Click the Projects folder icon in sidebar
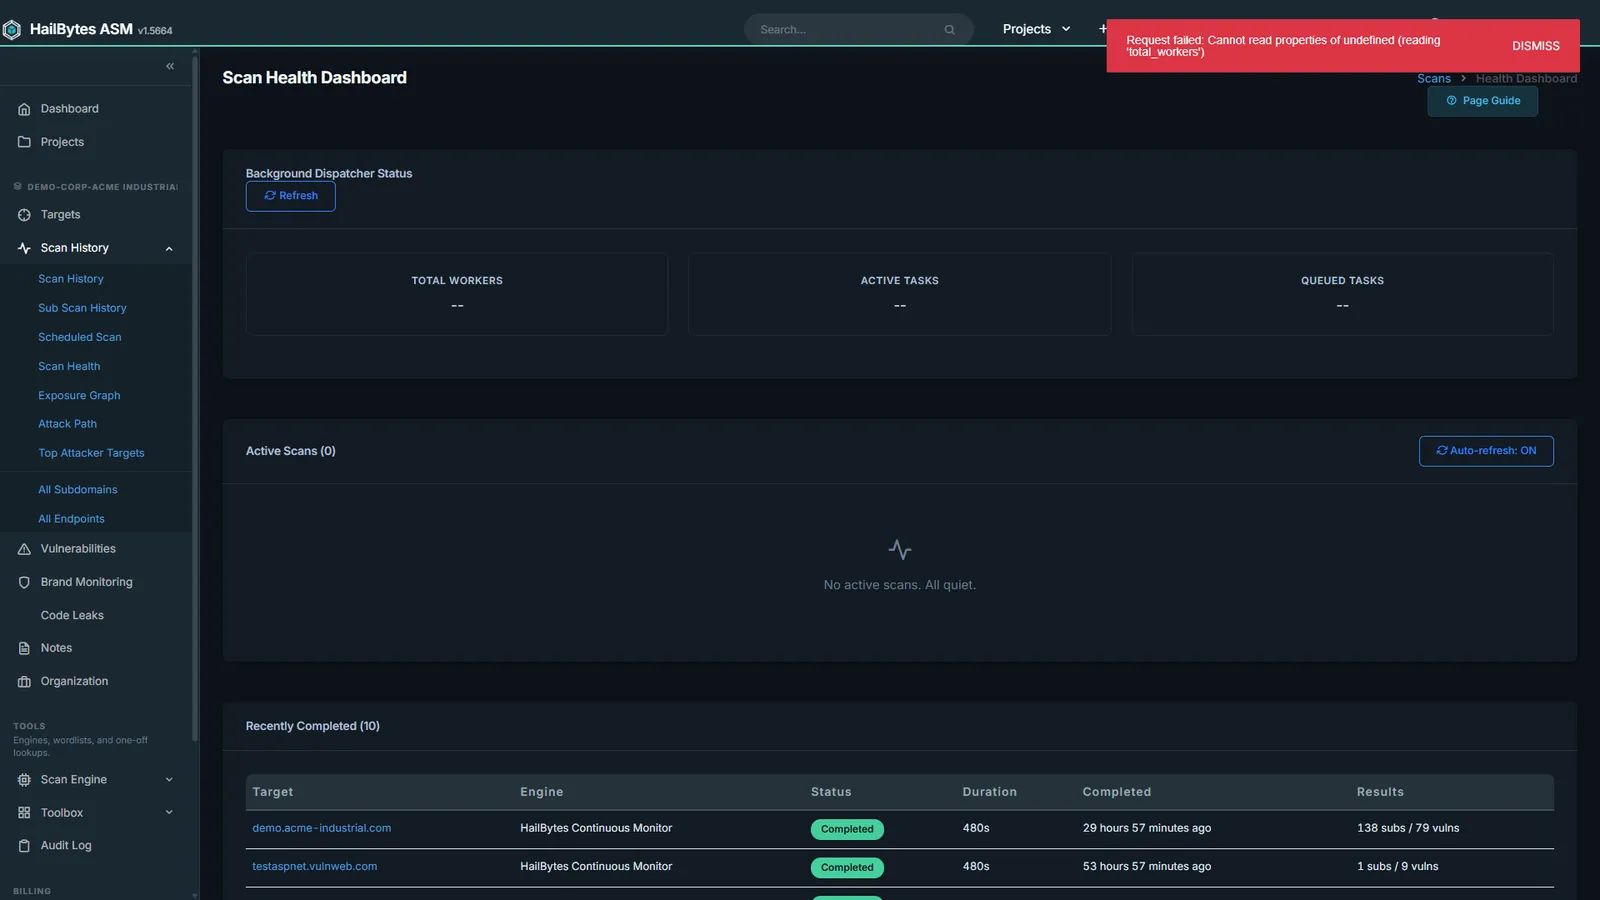The width and height of the screenshot is (1600, 900). tap(24, 142)
